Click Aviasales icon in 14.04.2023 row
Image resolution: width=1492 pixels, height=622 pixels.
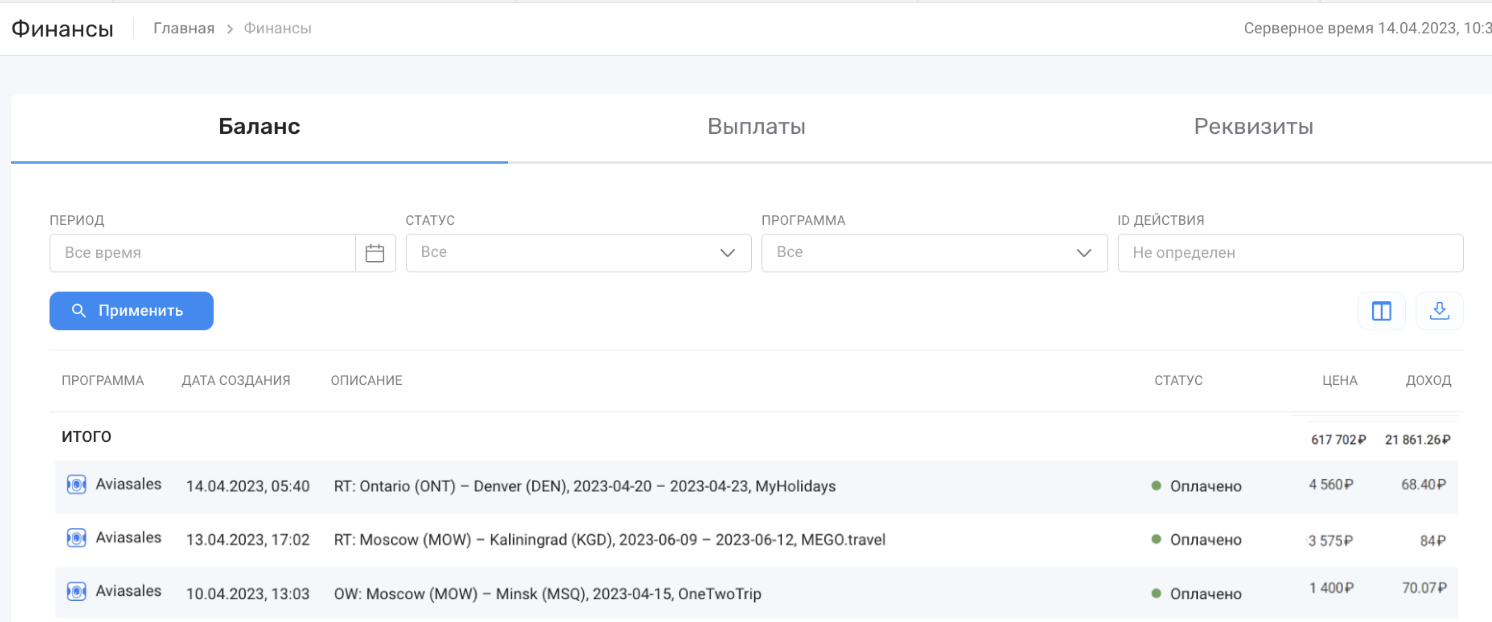(x=75, y=485)
